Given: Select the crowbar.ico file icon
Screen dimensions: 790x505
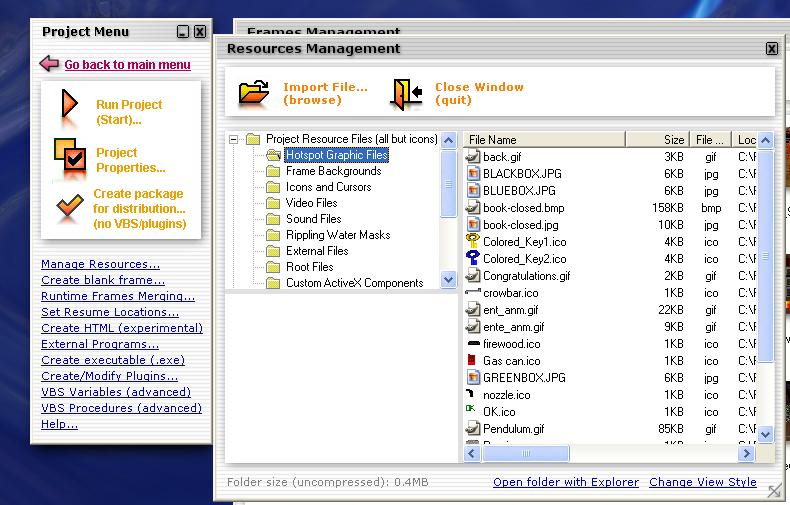Looking at the screenshot, I should point(473,292).
